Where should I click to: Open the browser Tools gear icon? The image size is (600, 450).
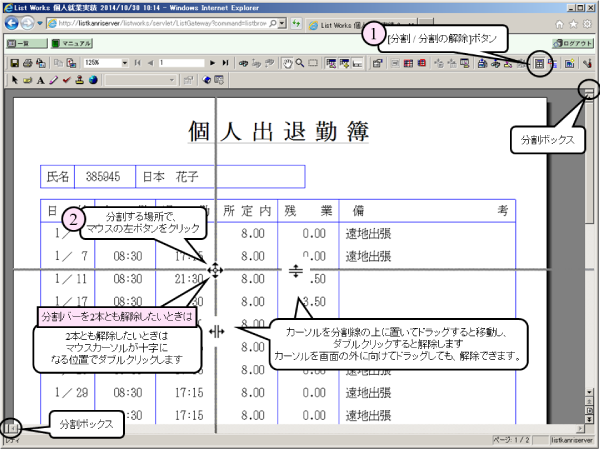pos(587,24)
